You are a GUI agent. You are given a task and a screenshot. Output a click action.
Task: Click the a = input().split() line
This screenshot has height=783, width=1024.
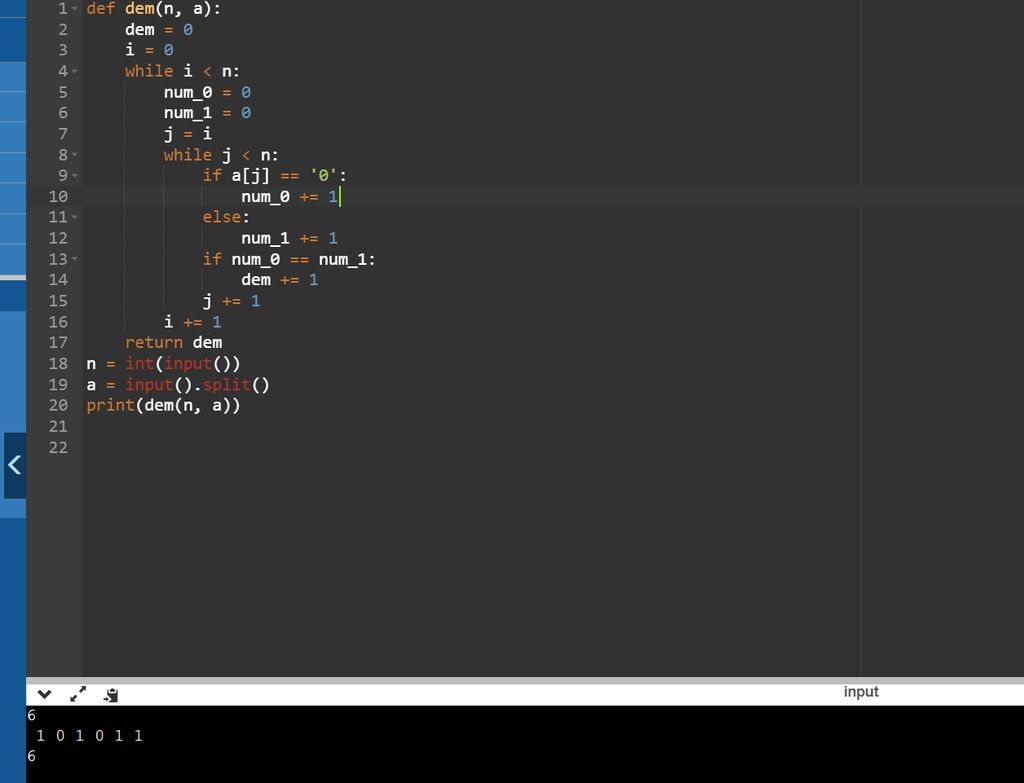click(x=178, y=384)
